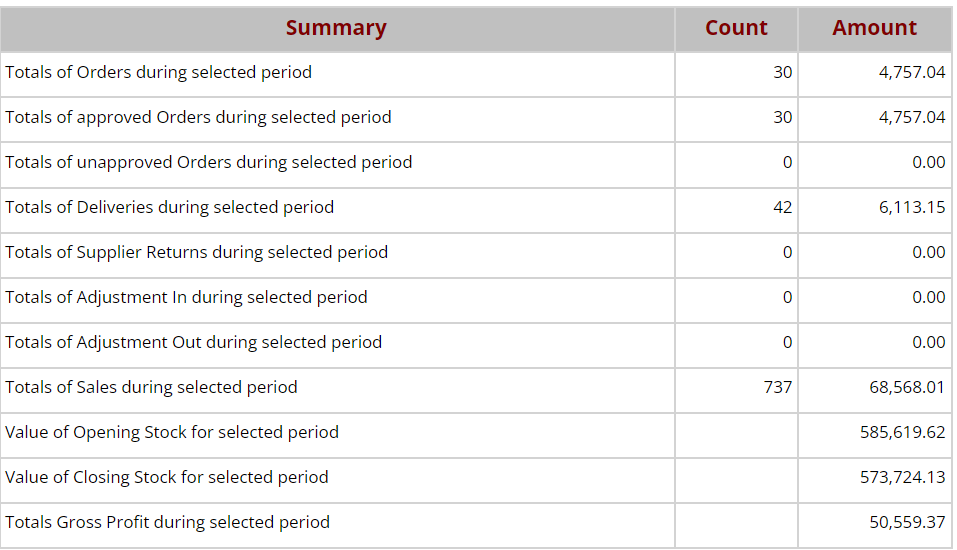Click the Totals Gross Profit label
957x550 pixels.
[x=167, y=522]
